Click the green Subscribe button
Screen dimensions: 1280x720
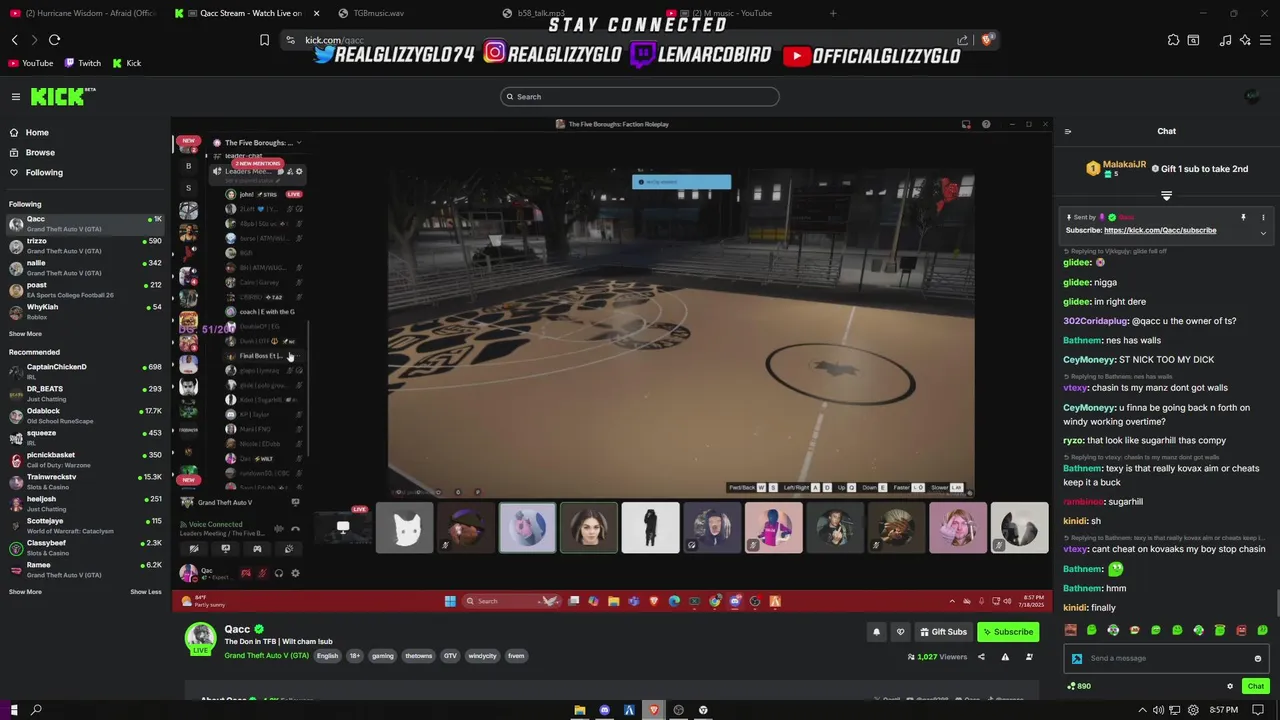1008,632
